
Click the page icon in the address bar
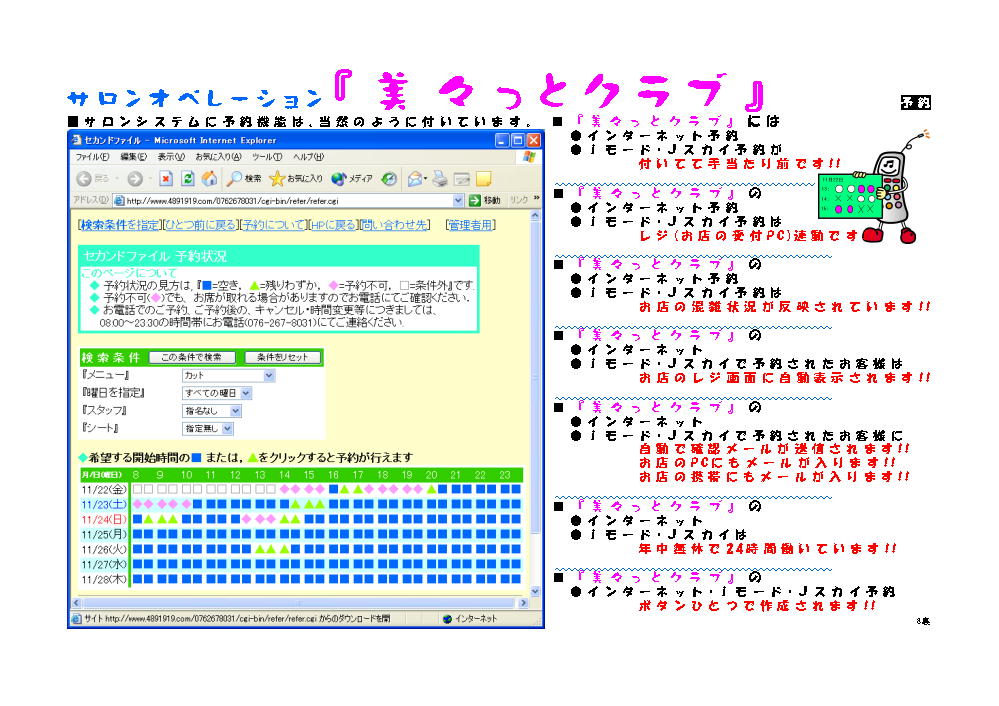119,201
